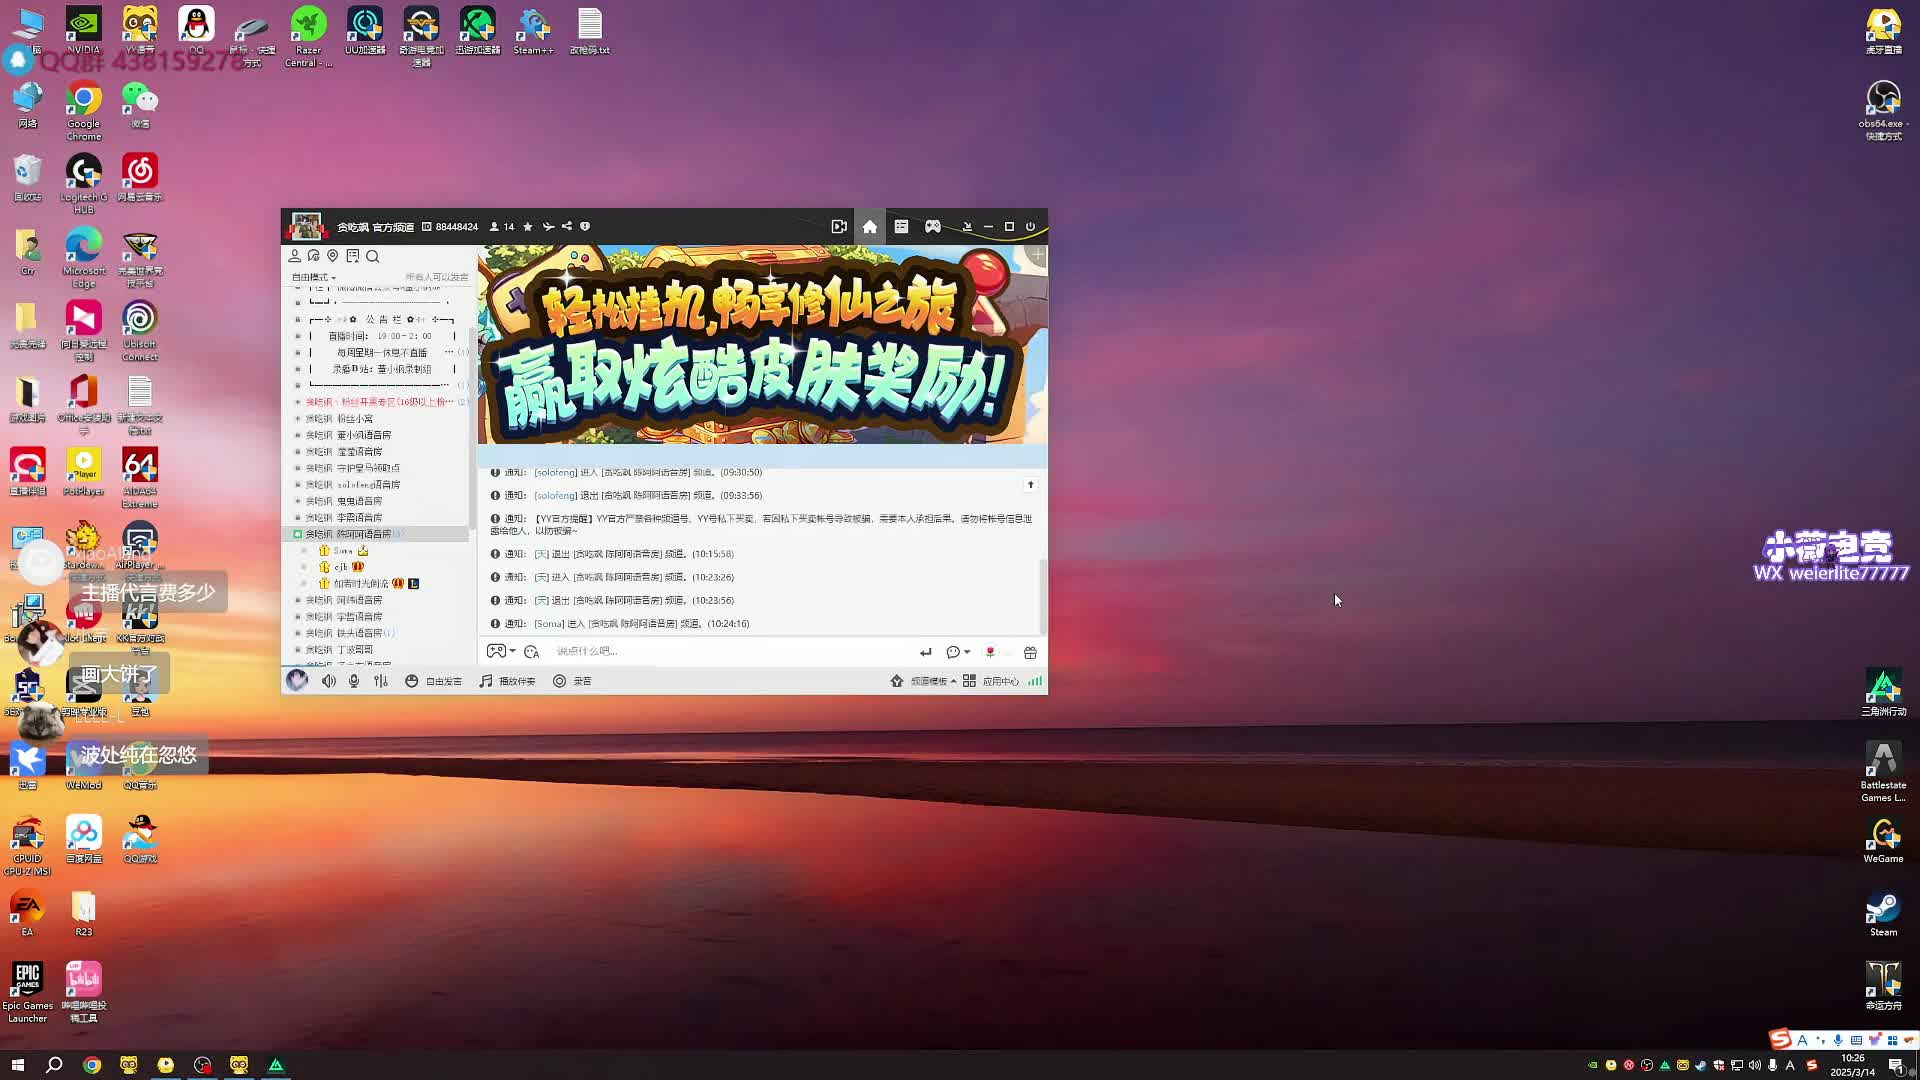Open the video broadcast icon in YY title bar
This screenshot has width=1920, height=1080.
pyautogui.click(x=839, y=227)
